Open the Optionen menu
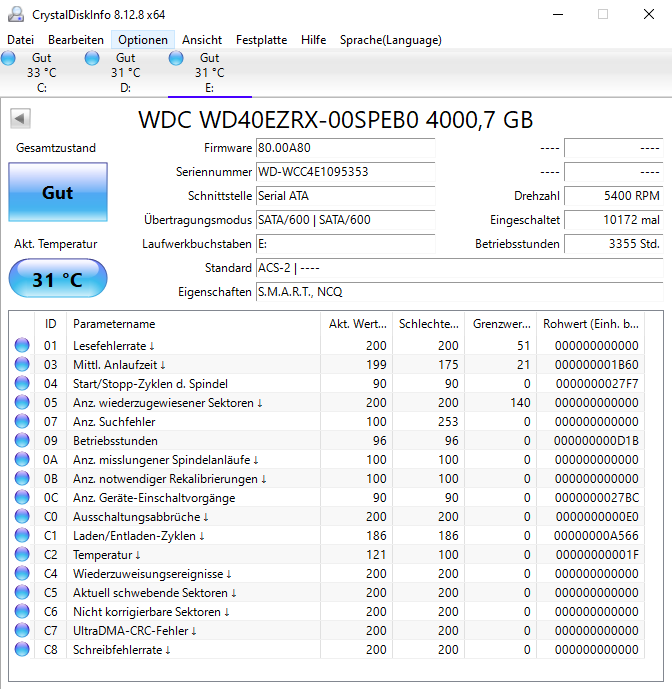This screenshot has width=672, height=689. (143, 40)
